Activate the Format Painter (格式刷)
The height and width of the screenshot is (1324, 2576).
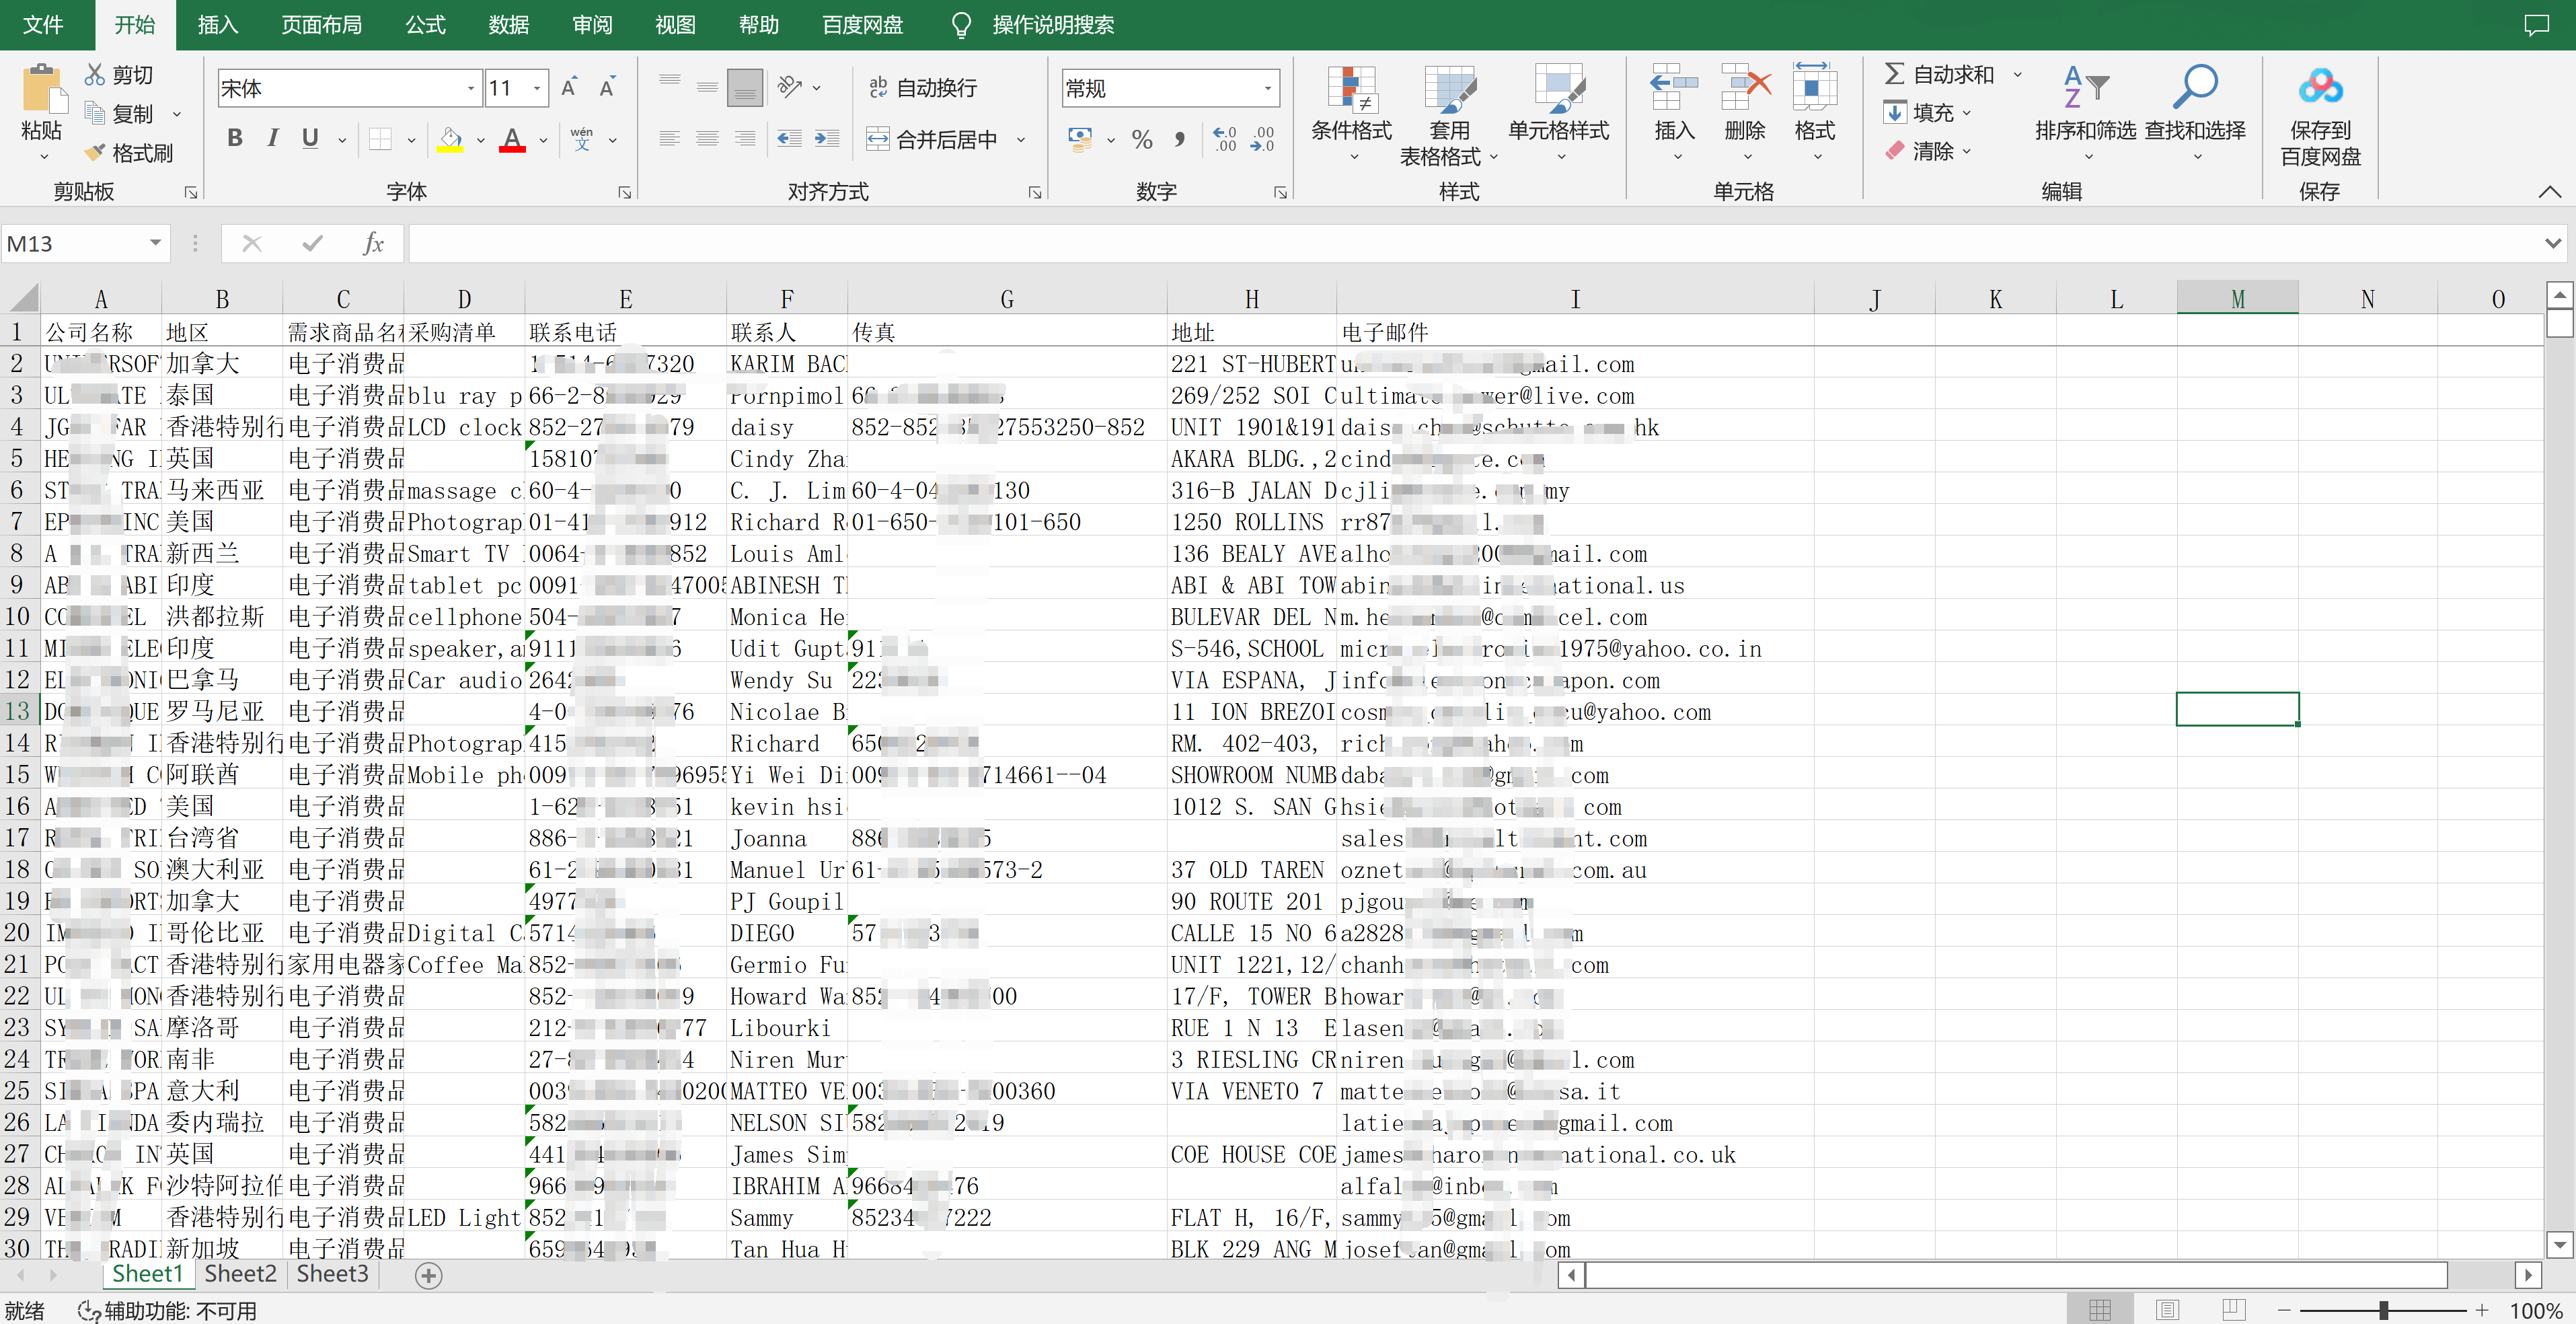[x=128, y=153]
